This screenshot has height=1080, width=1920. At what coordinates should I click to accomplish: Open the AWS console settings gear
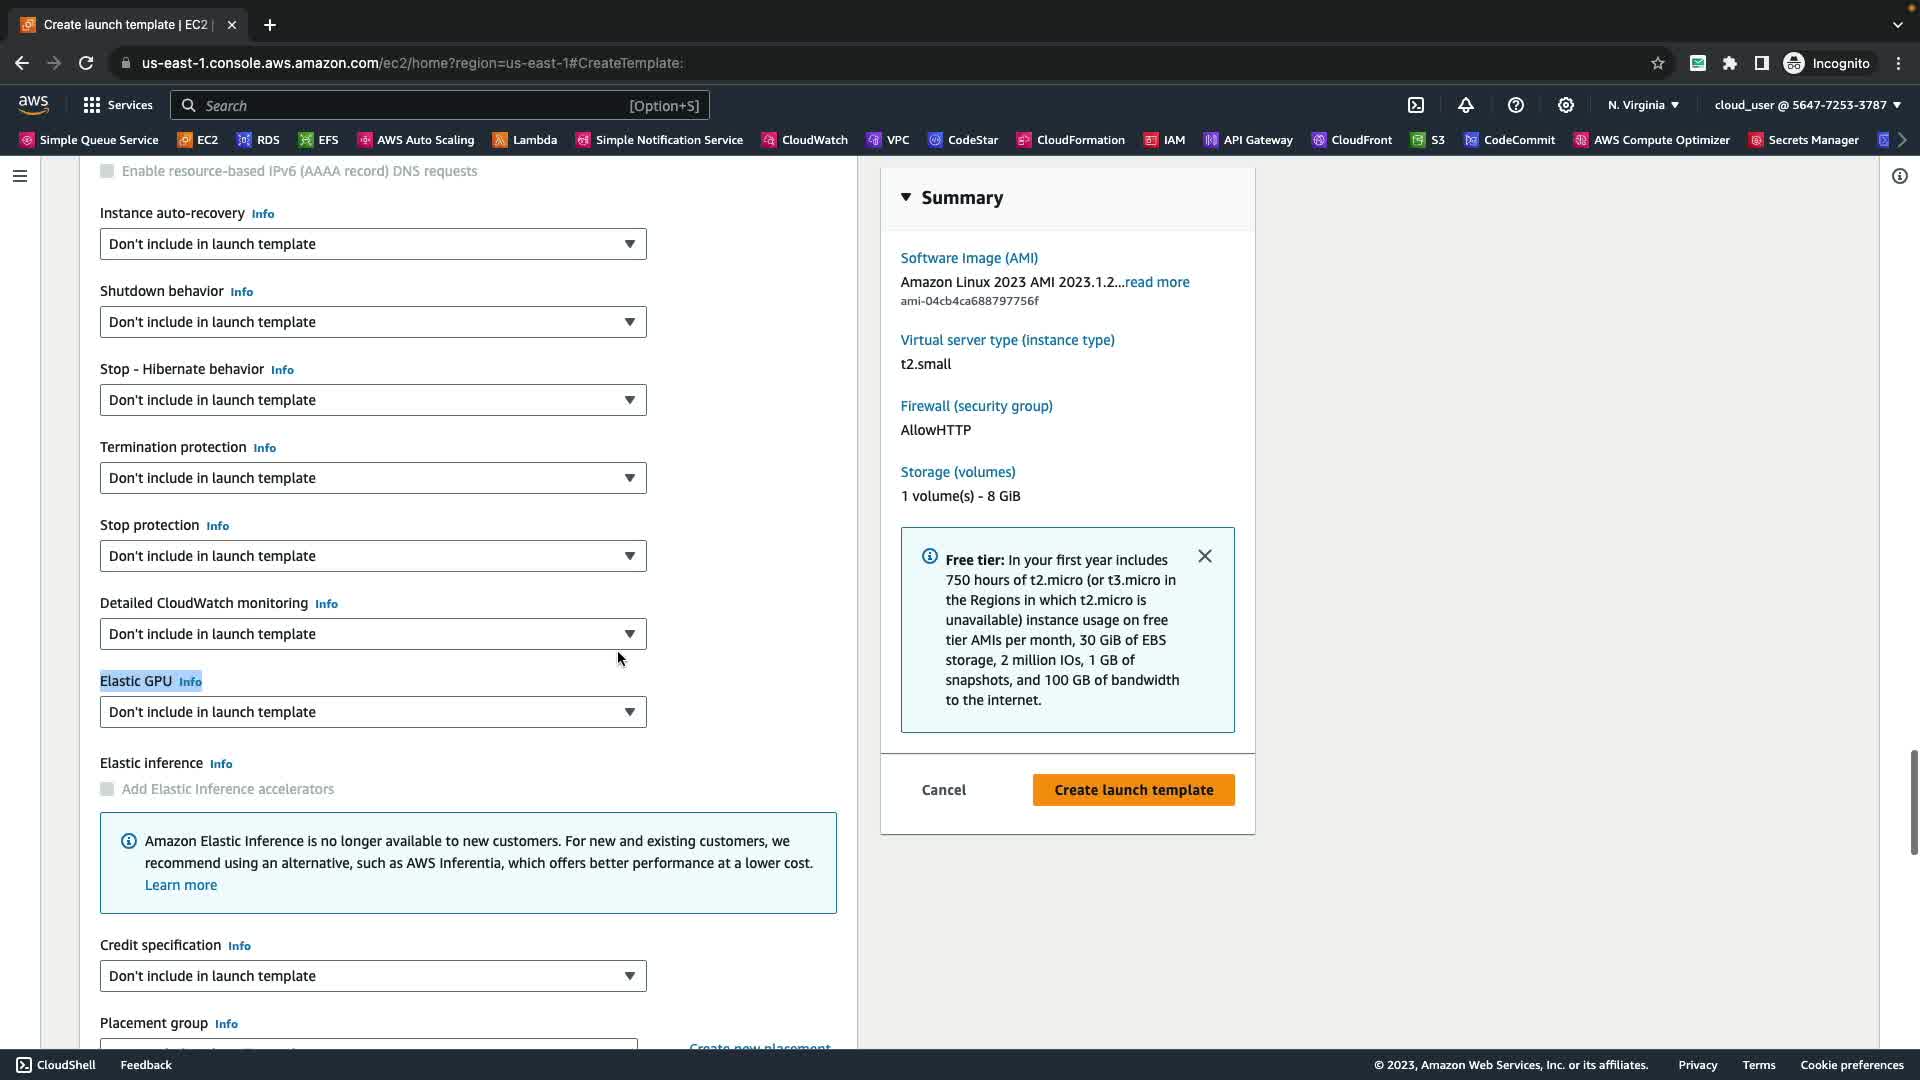coord(1566,105)
